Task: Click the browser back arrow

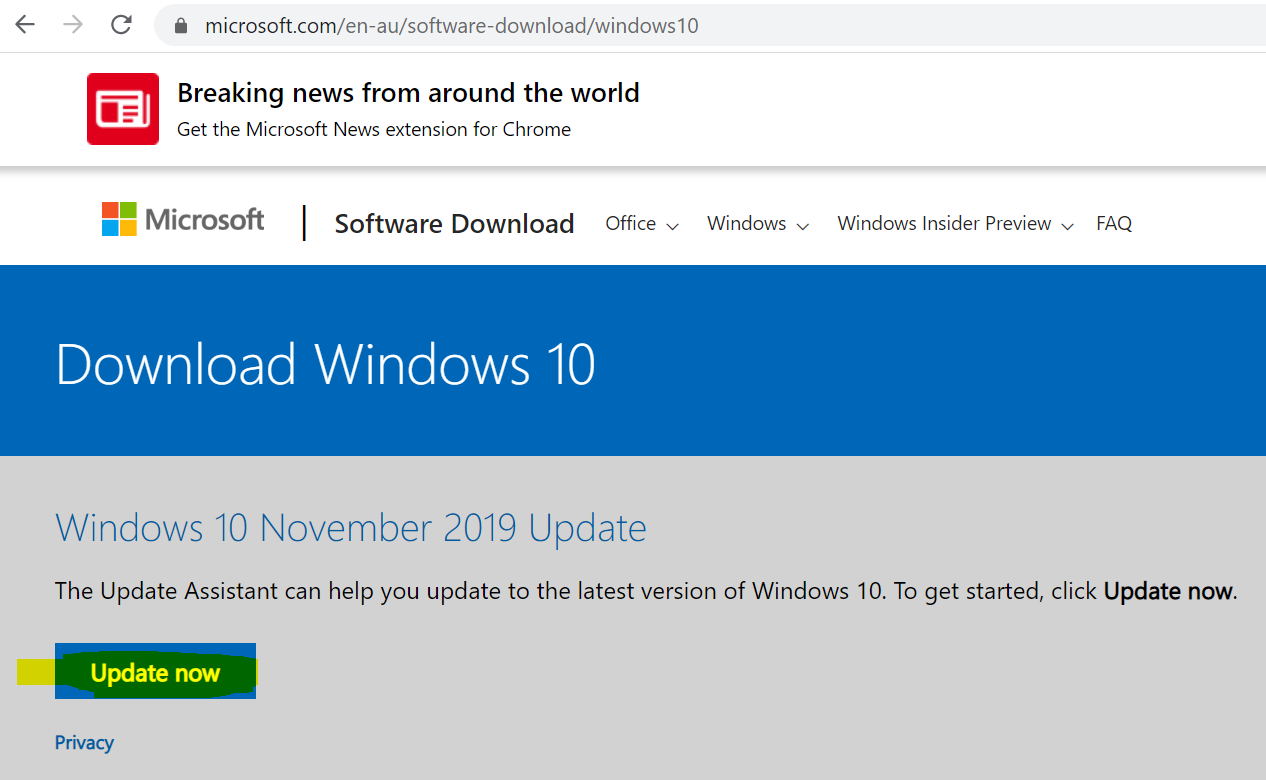Action: point(25,25)
